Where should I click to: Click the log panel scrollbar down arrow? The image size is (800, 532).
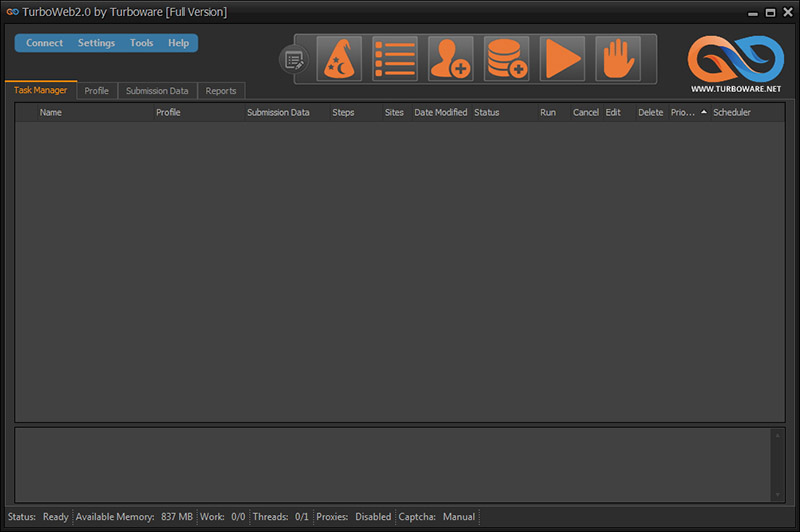(x=777, y=493)
